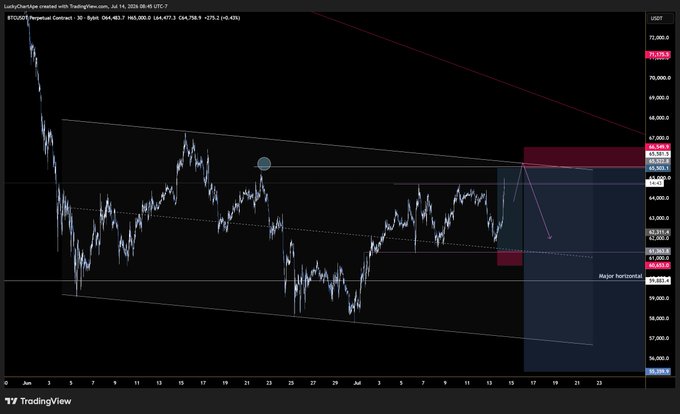Click the 68,000.0 price axis tick
Screen dimensions: 680x414
pyautogui.click(x=659, y=118)
